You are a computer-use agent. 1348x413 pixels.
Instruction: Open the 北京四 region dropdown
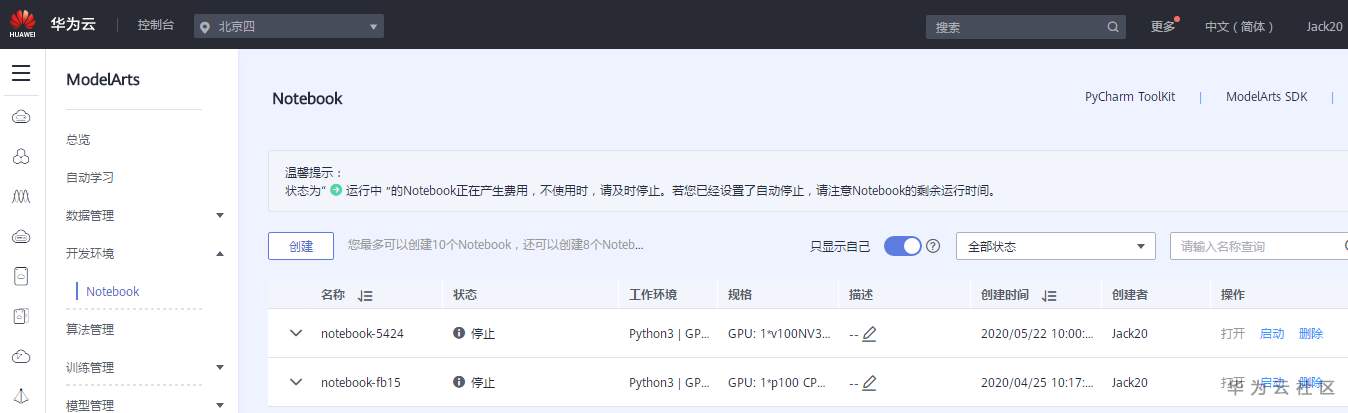tap(289, 27)
